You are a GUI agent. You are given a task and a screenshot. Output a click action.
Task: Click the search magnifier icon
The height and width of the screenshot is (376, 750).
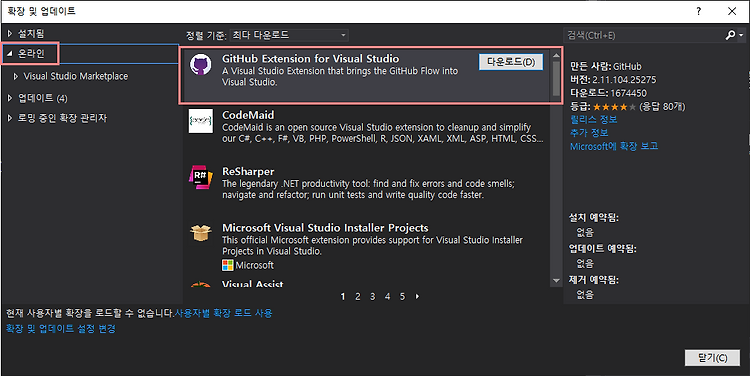pyautogui.click(x=730, y=35)
